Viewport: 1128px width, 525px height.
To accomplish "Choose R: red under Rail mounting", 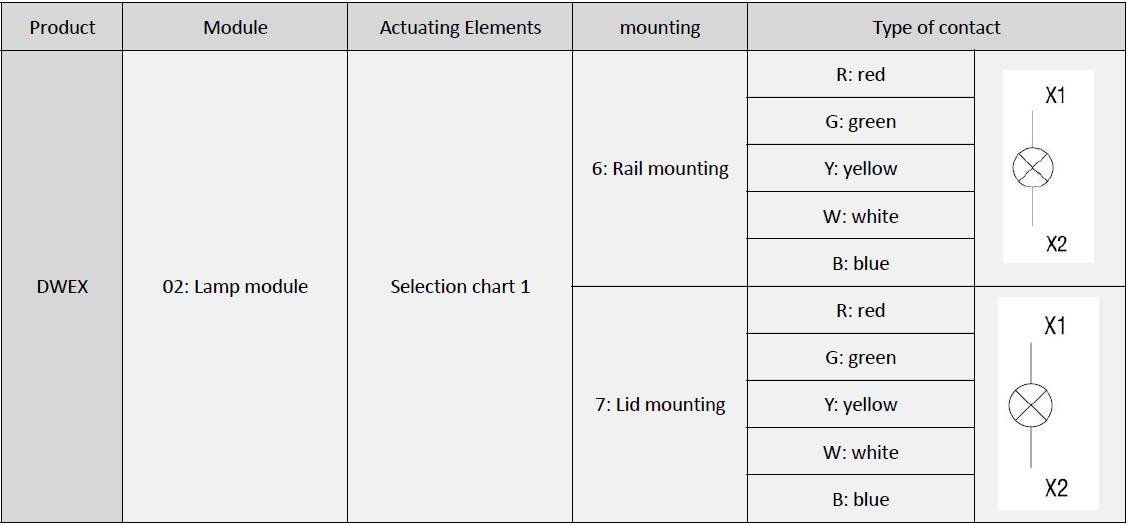I will (860, 75).
